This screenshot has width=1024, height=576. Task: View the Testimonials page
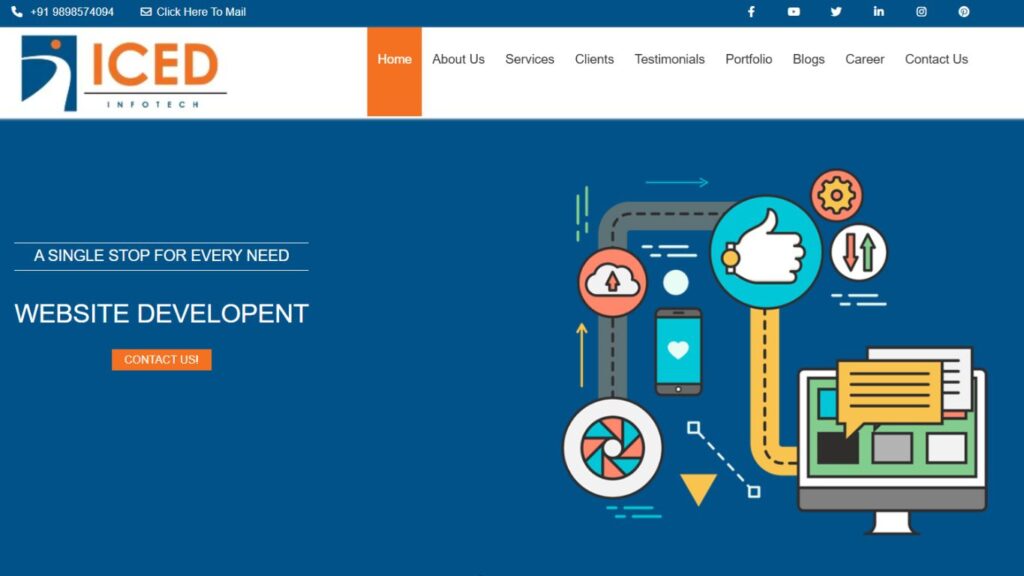coord(669,60)
